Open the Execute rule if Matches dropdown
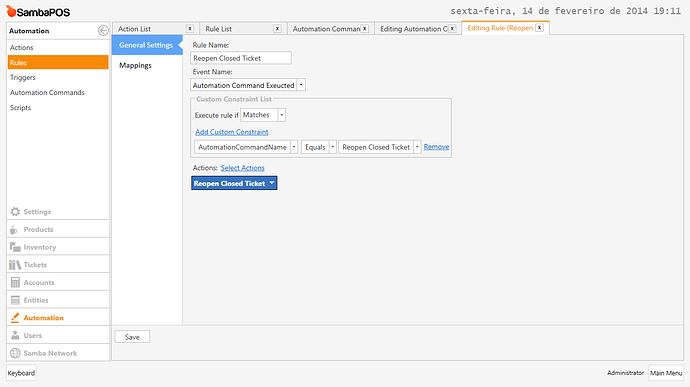690x387 pixels. 282,115
